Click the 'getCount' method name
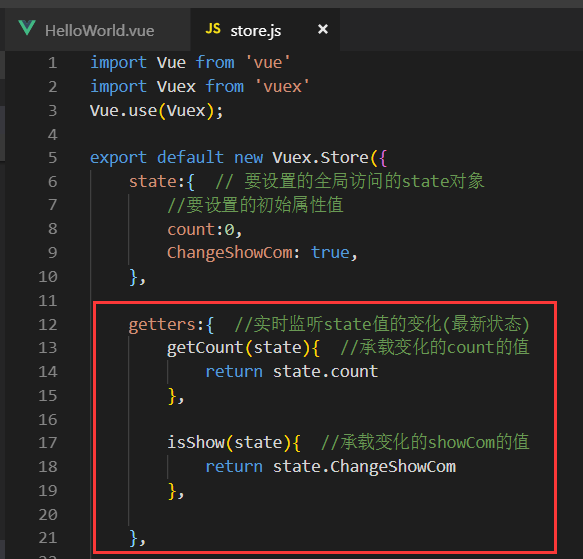Image resolution: width=583 pixels, height=559 pixels. click(205, 348)
